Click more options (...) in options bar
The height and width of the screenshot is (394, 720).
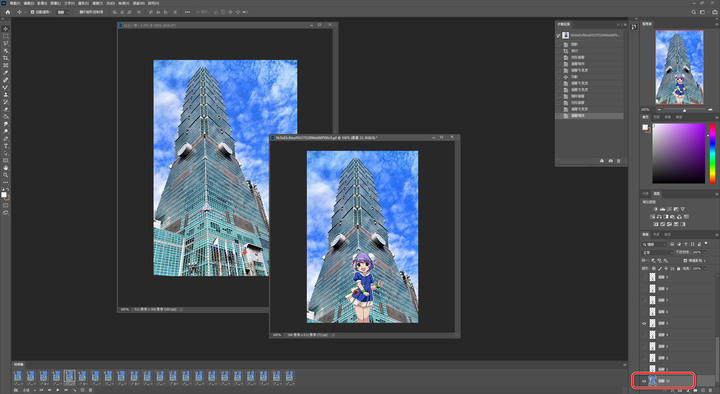(187, 12)
